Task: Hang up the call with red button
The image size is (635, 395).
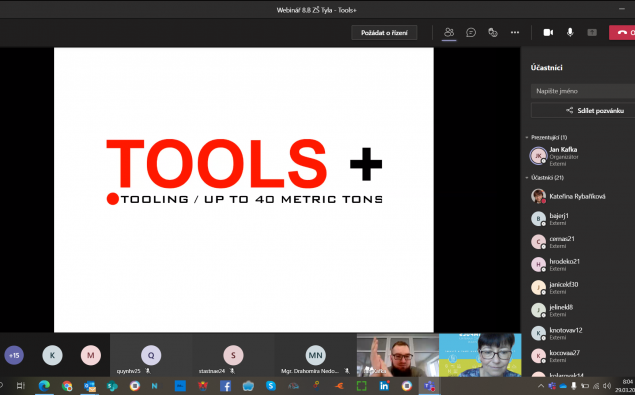Action: coord(622,32)
